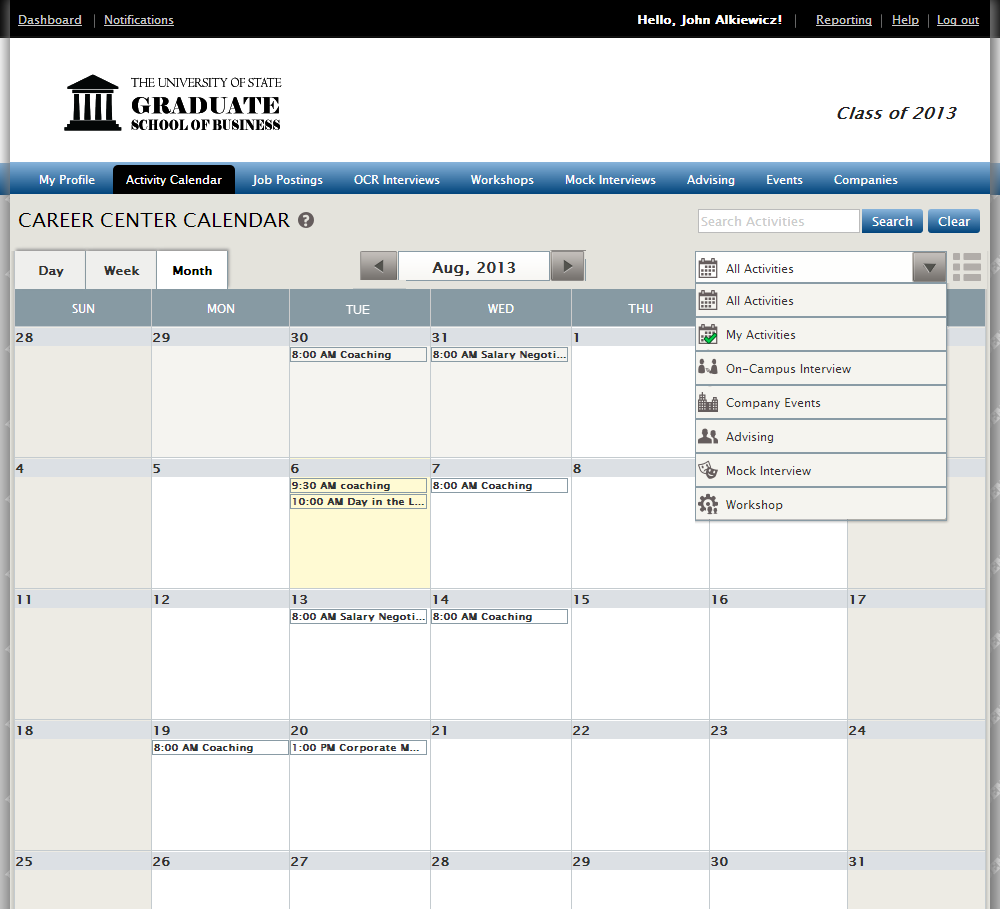Open Workshops navigation item
1000x909 pixels.
pos(502,180)
